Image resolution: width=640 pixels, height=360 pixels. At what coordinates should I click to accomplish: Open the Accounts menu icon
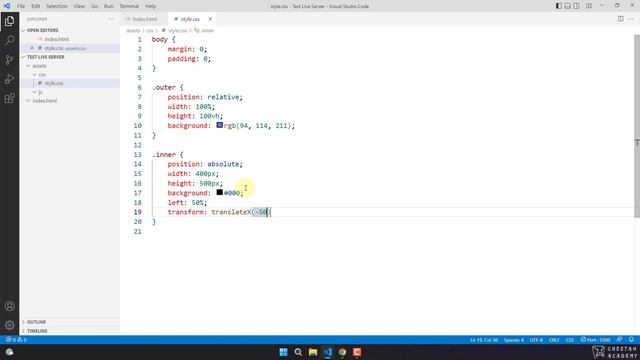[x=9, y=306]
